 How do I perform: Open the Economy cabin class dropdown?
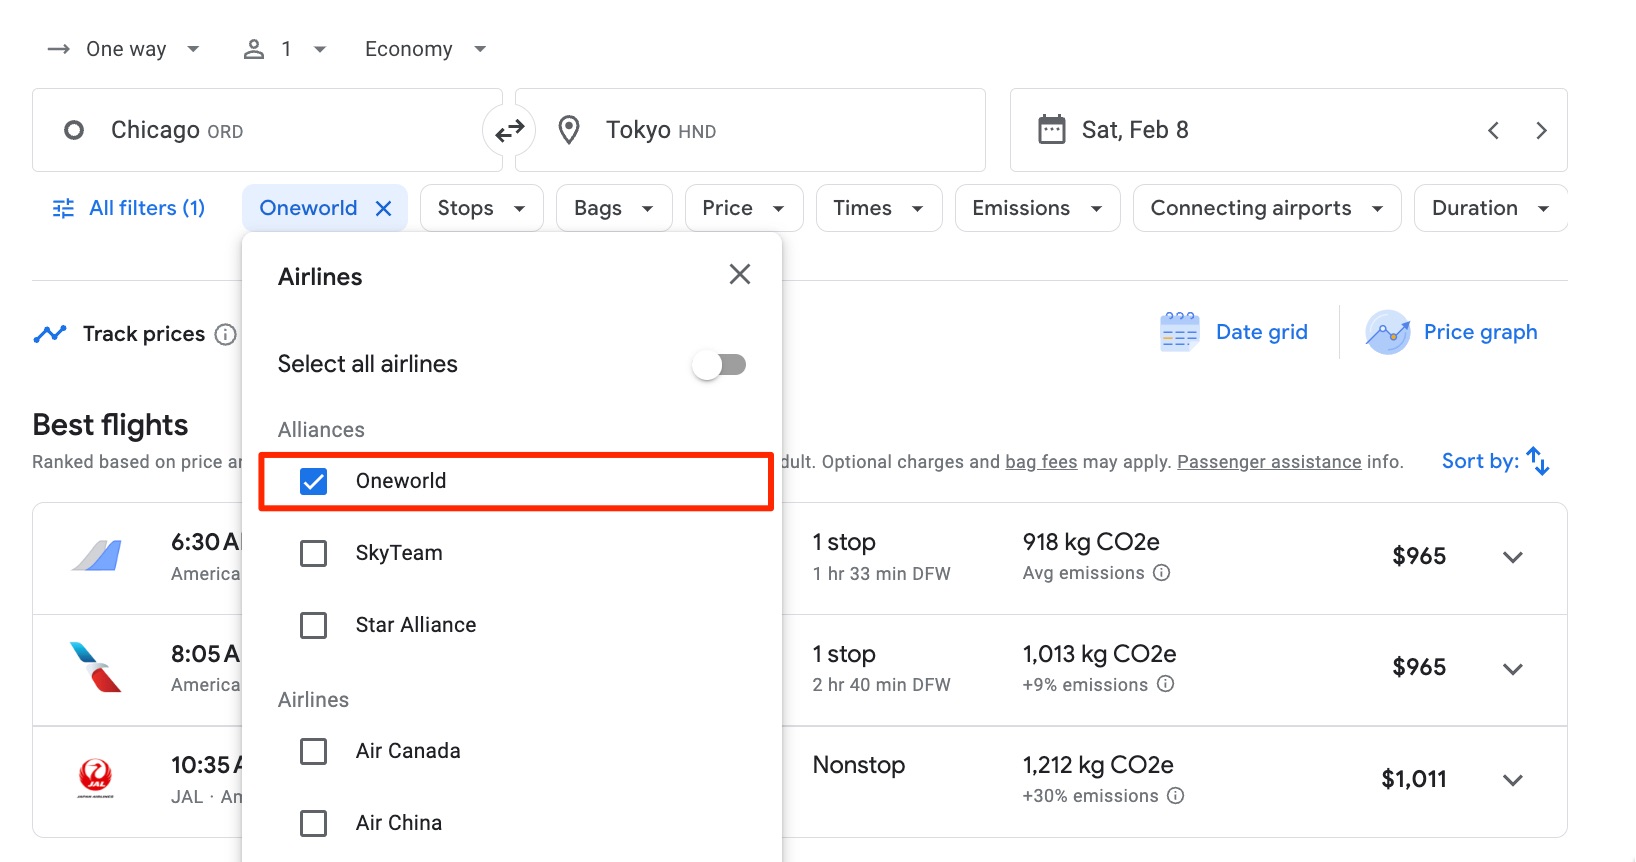coord(425,49)
